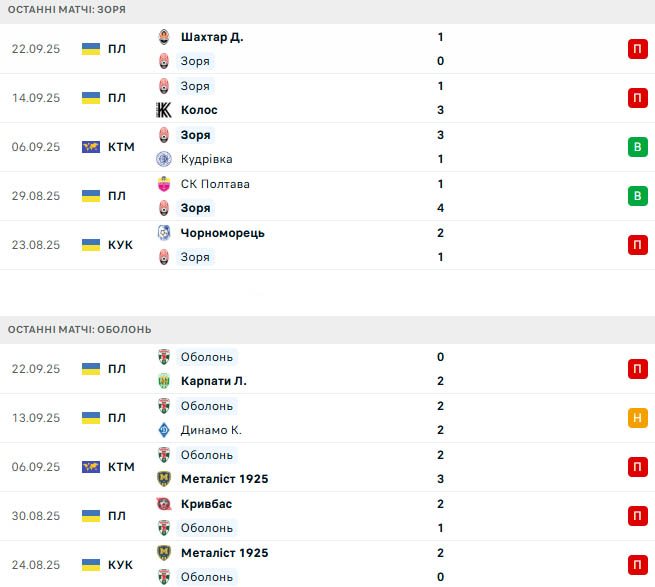Click the KUK league label on 23.08.25
The width and height of the screenshot is (655, 587).
point(120,245)
